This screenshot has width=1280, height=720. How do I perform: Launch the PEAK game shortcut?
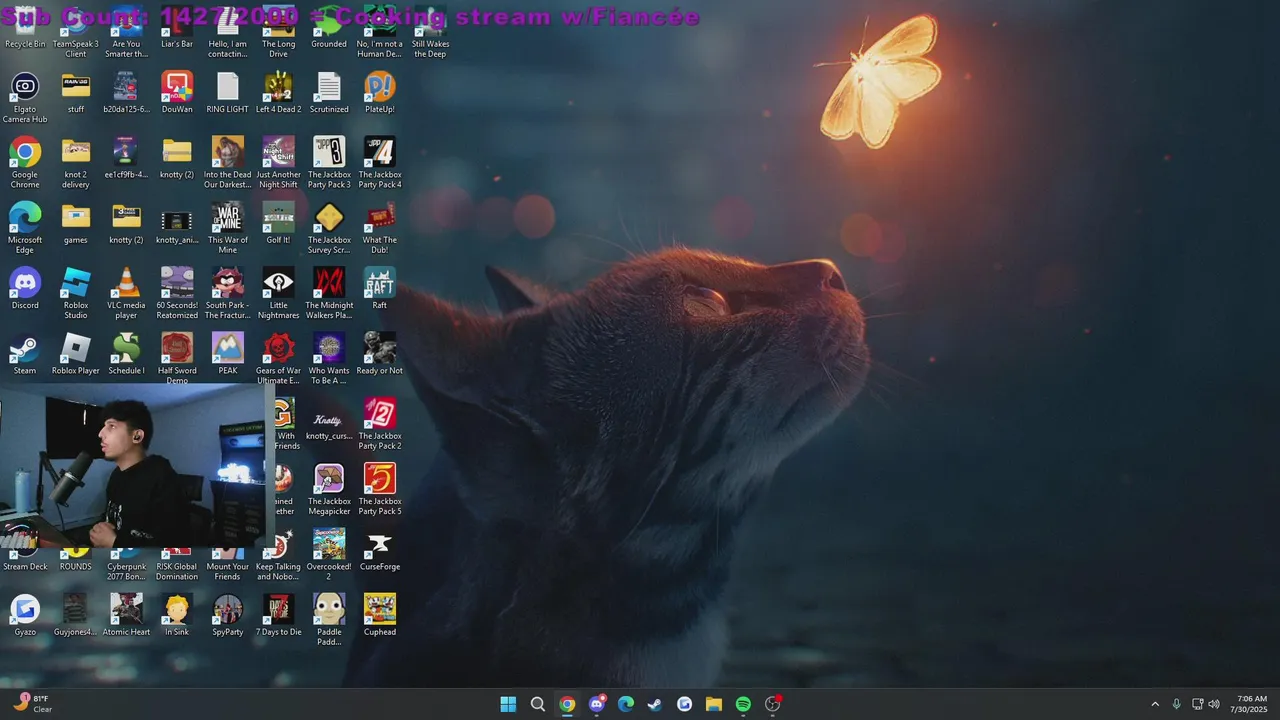(228, 353)
